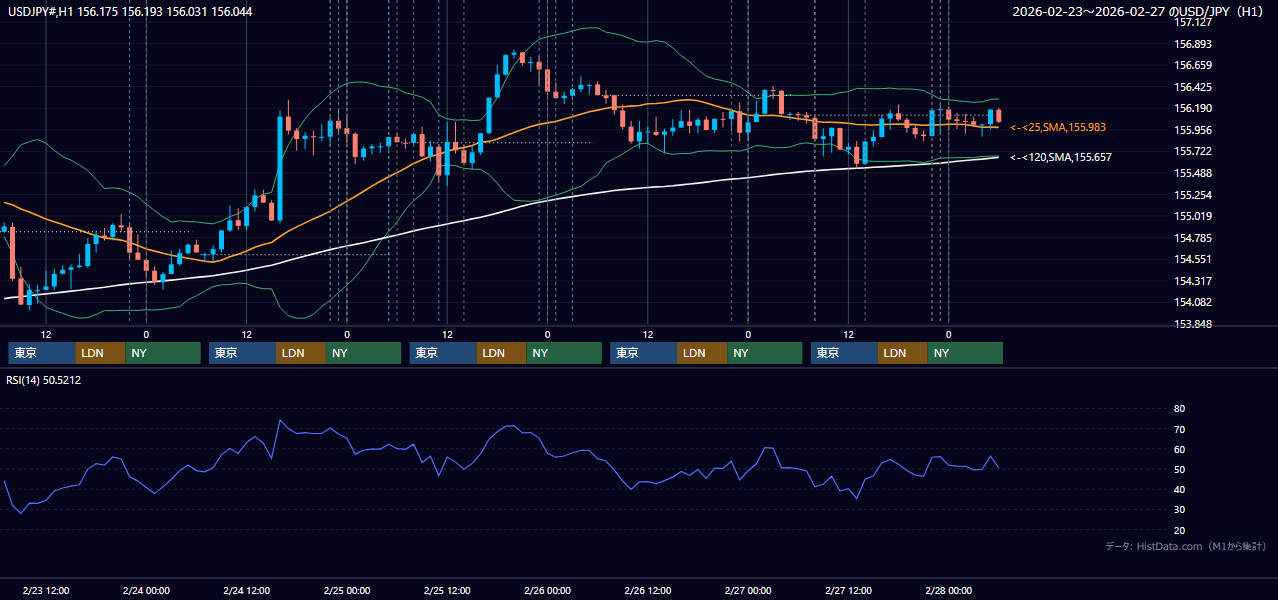Click the RSI scale value 30

click(1179, 510)
